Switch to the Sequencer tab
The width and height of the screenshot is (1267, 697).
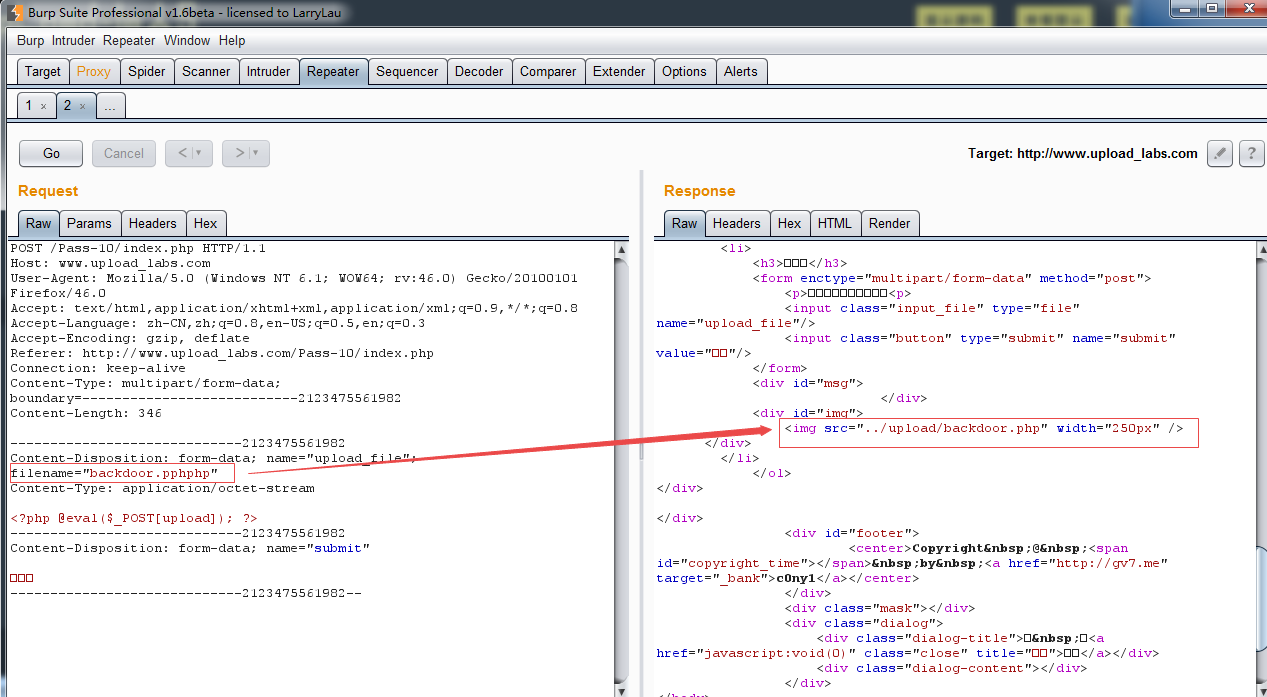[x=407, y=72]
